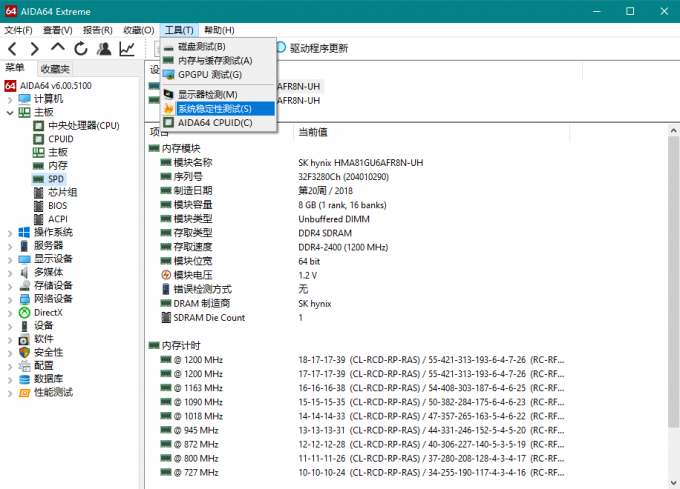Select the SDRAM Die Count row

362,318
